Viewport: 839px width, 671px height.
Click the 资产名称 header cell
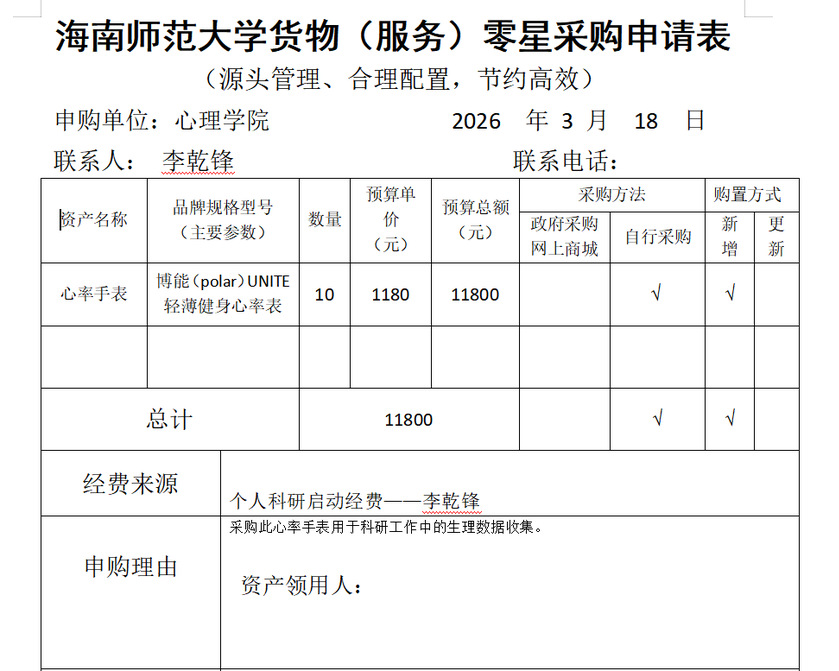(x=94, y=220)
